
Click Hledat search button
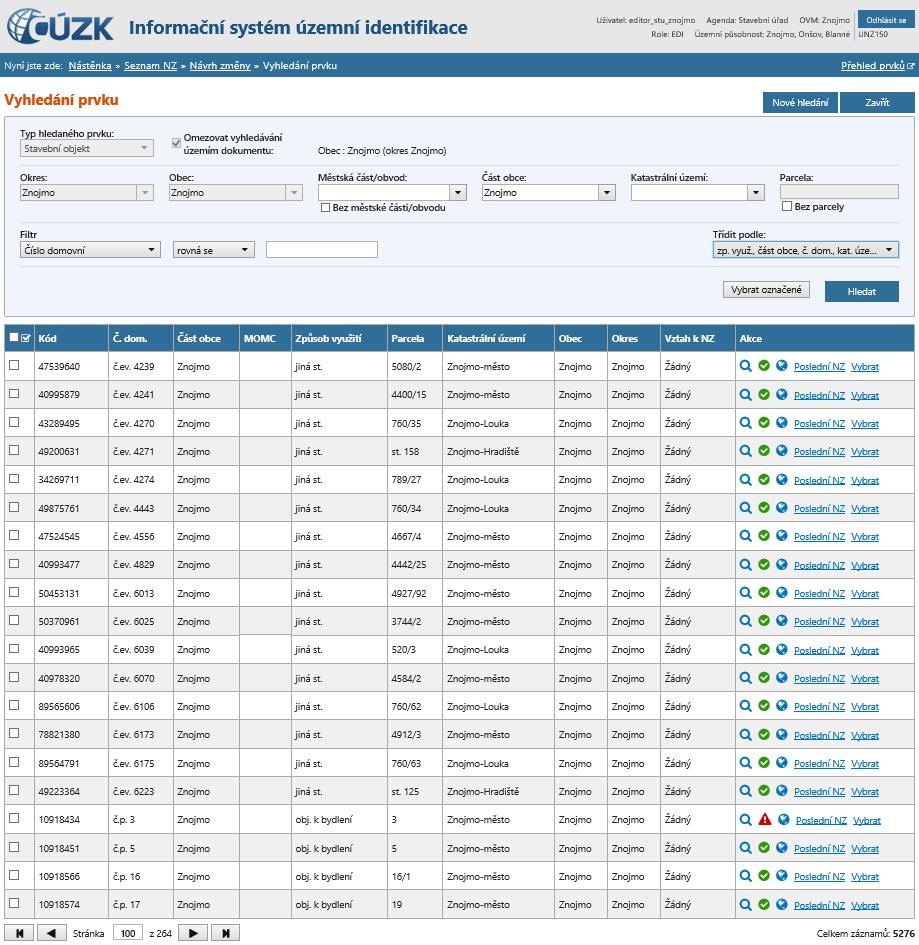pyautogui.click(x=862, y=291)
